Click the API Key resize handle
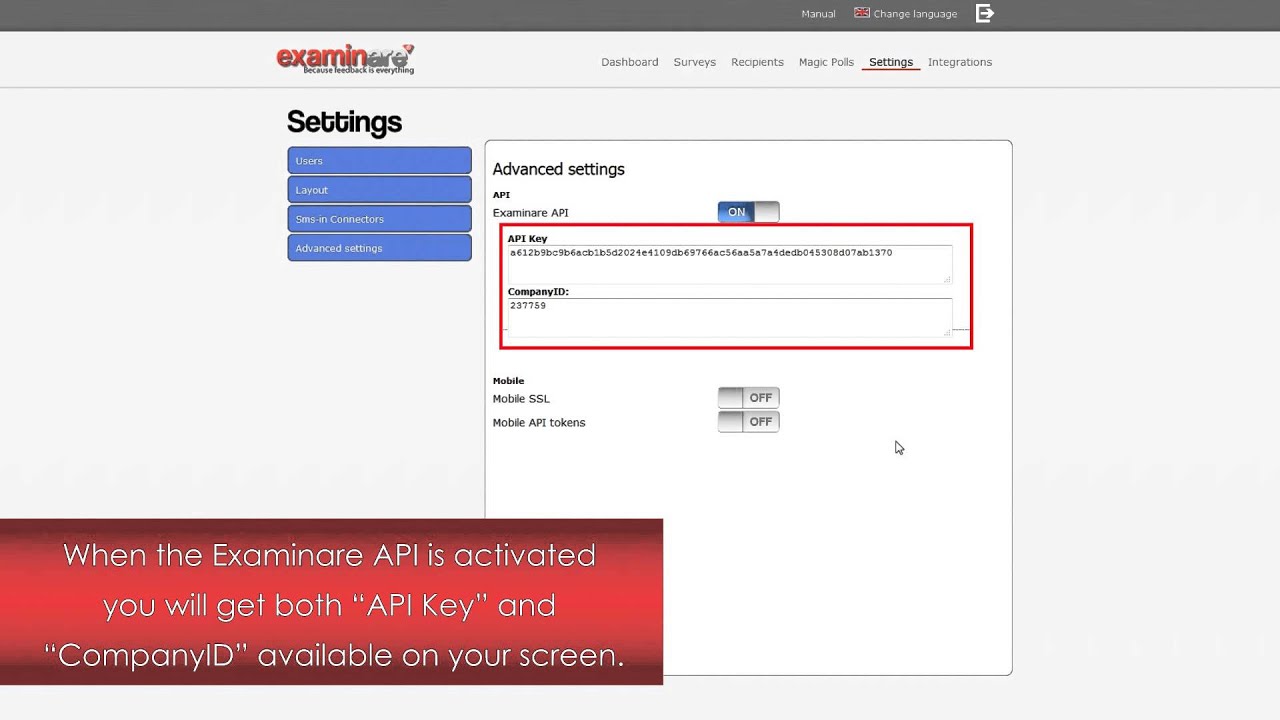The image size is (1280, 720). click(x=947, y=279)
